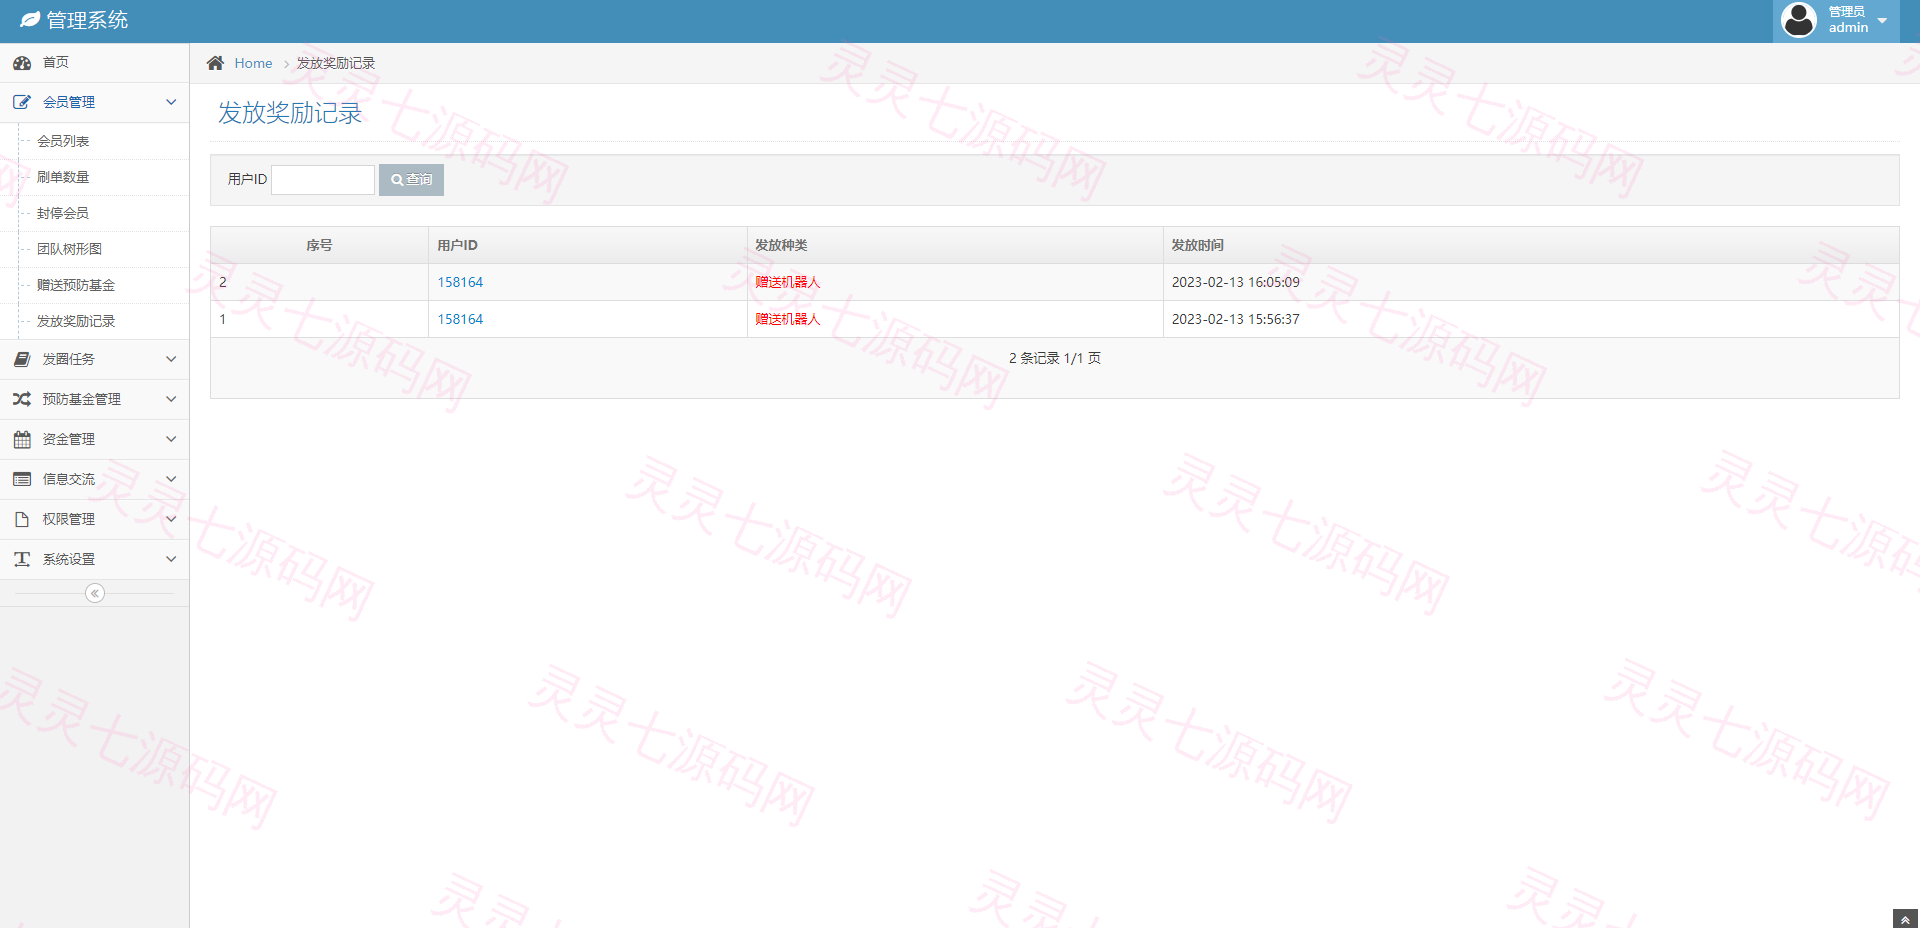This screenshot has width=1920, height=928.
Task: Open user 158164 link in row 2
Action: 460,282
